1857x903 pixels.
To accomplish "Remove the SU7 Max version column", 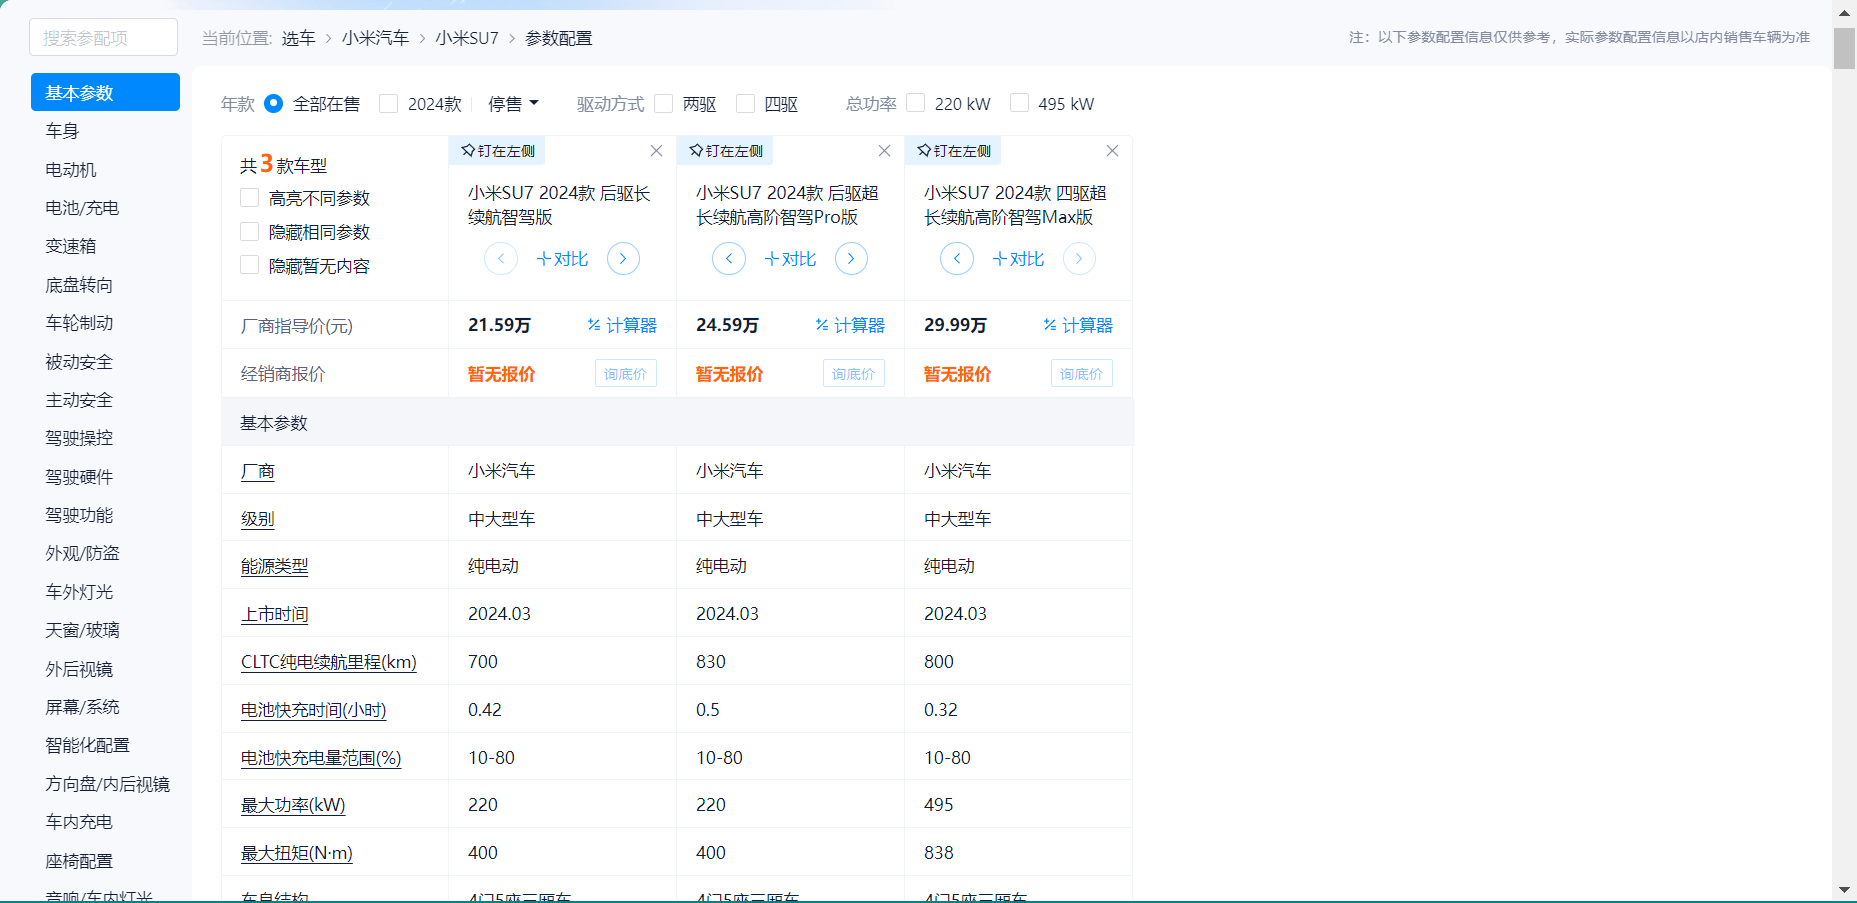I will click(x=1112, y=151).
